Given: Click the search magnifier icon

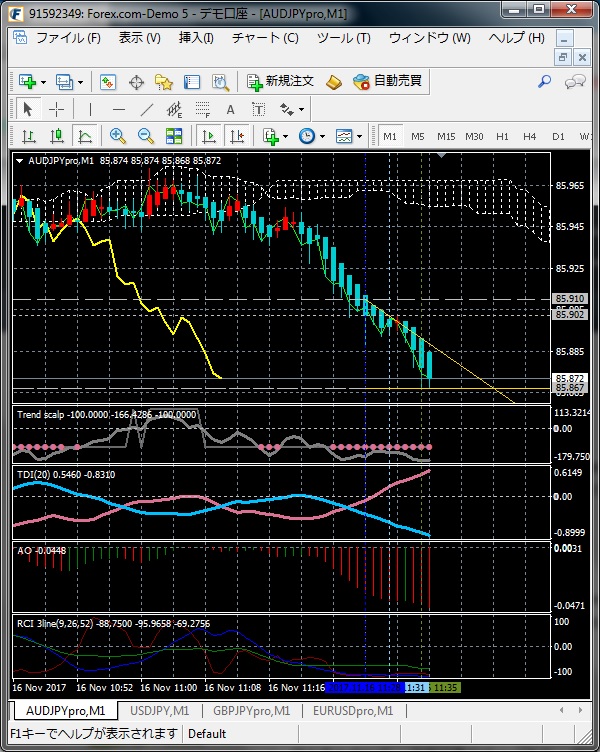Looking at the screenshot, I should pos(544,82).
